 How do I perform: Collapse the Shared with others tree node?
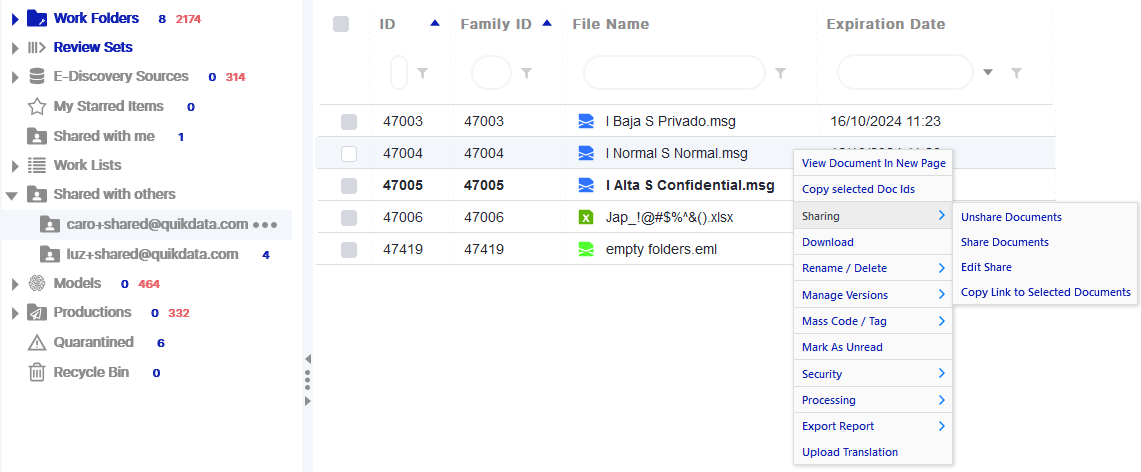(12, 196)
